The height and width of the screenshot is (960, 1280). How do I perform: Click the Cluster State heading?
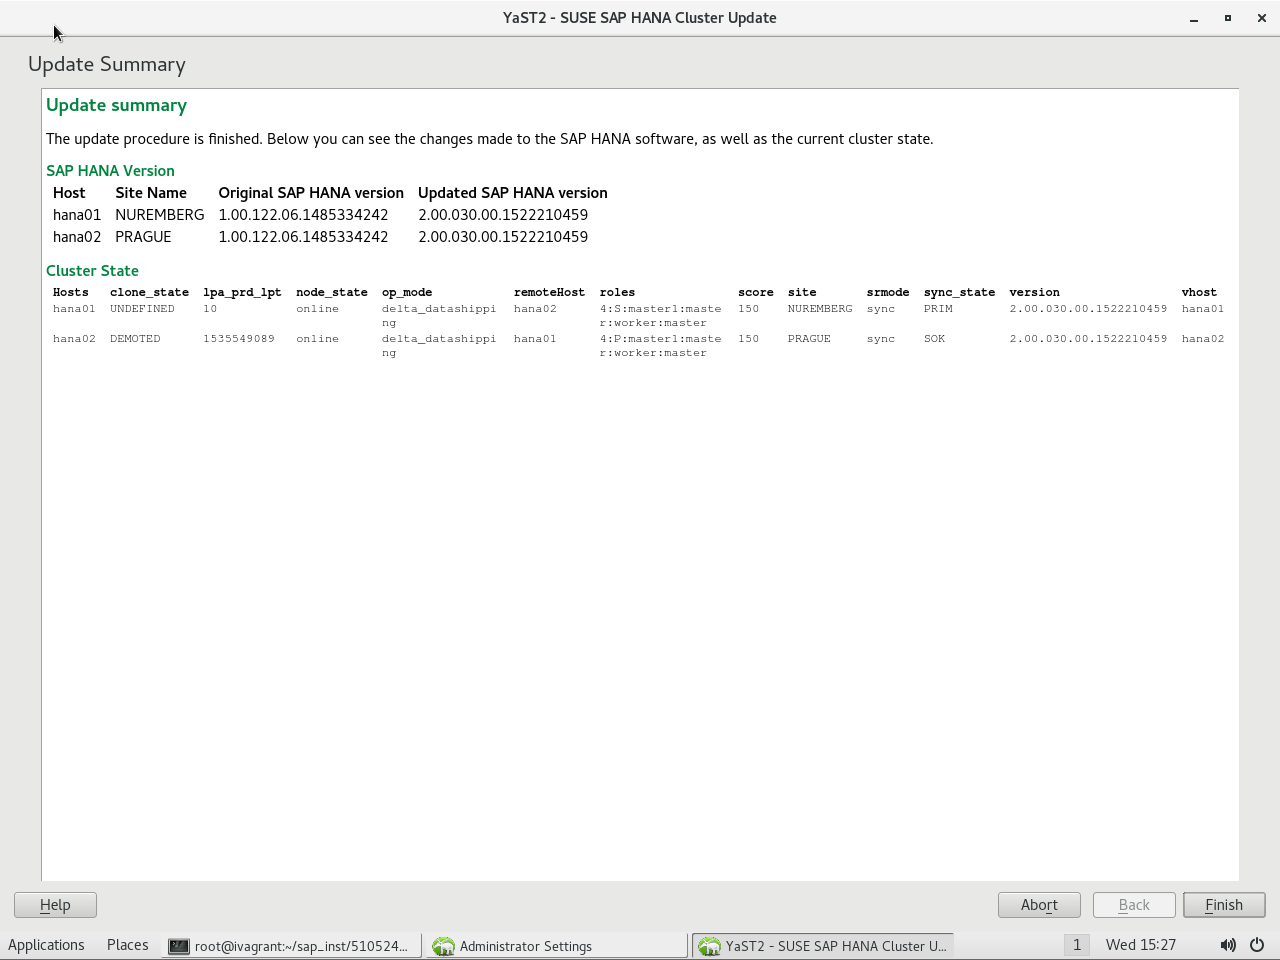92,271
